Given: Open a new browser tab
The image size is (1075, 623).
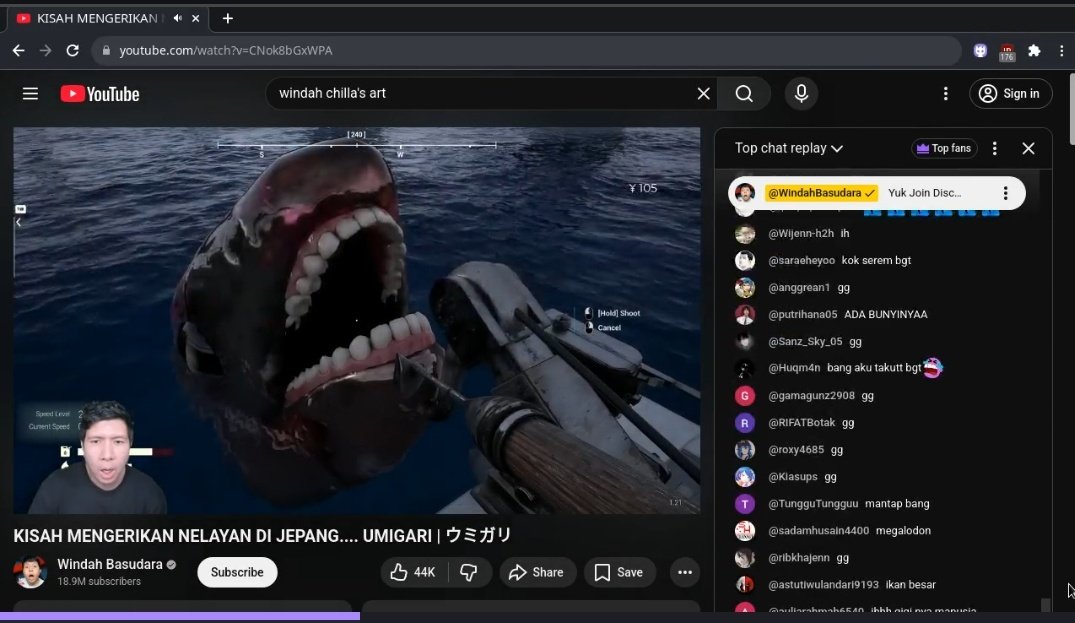Looking at the screenshot, I should tap(228, 19).
